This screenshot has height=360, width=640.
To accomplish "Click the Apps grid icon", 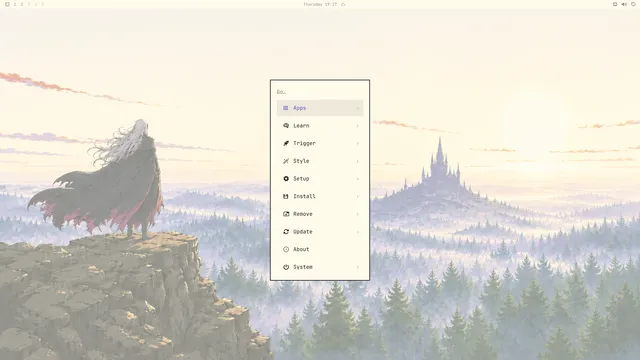I will tap(286, 108).
